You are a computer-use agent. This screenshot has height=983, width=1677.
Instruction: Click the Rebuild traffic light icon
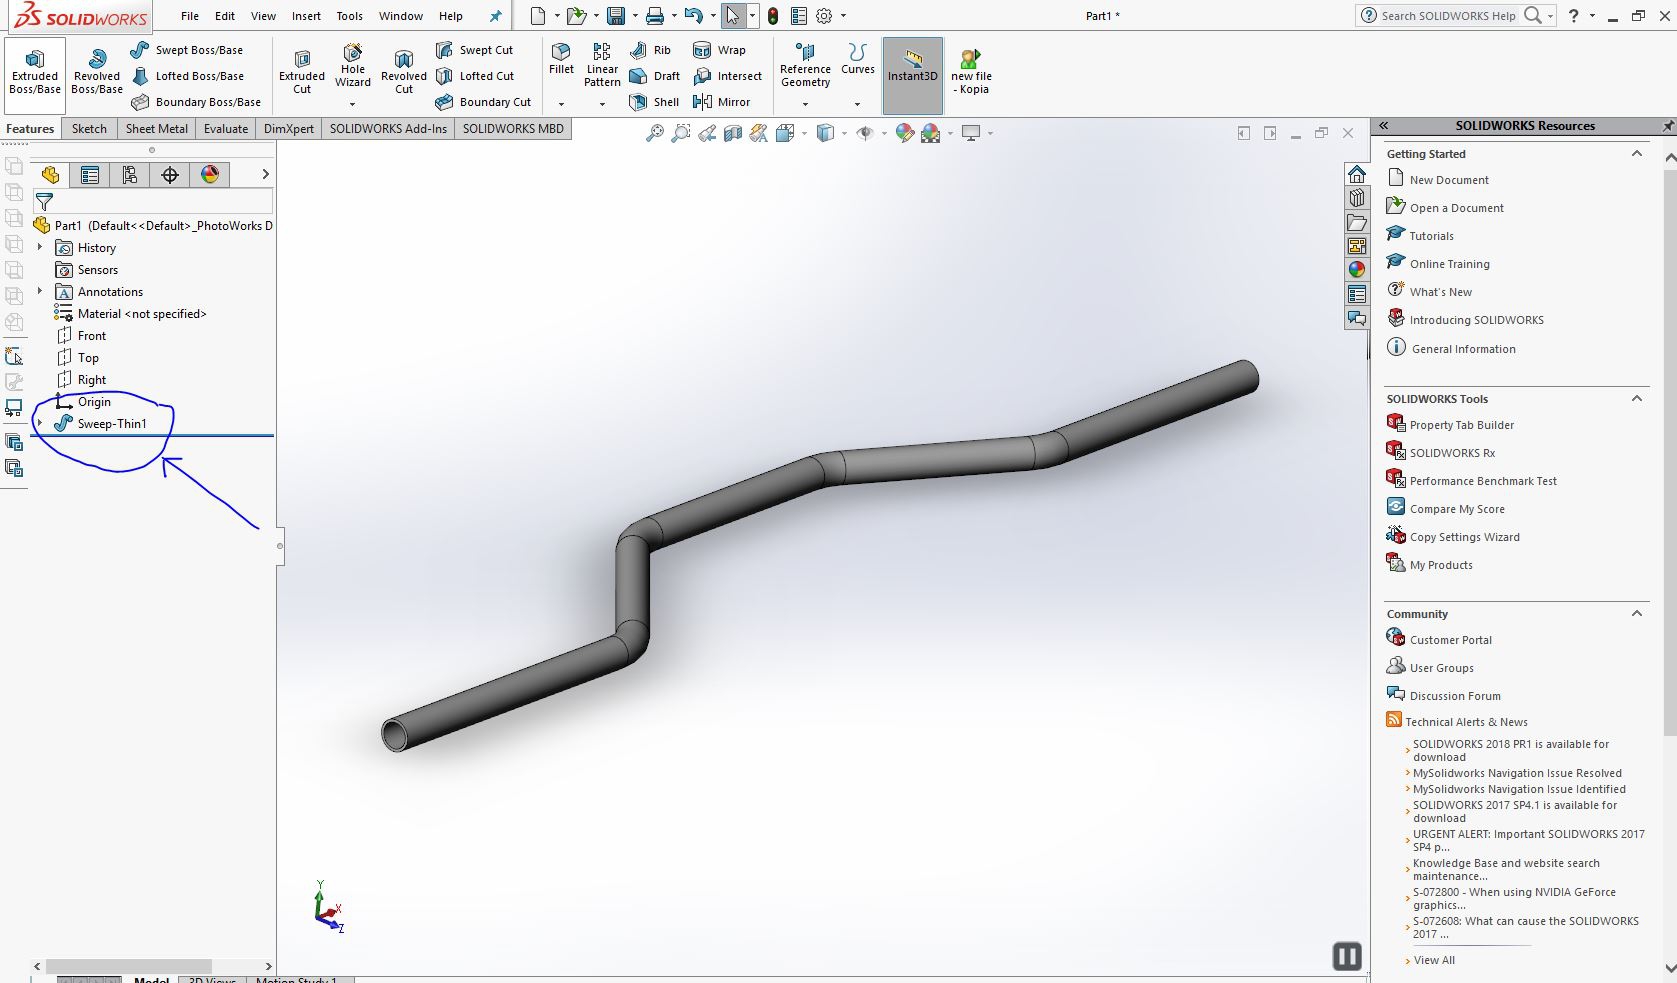pos(773,16)
